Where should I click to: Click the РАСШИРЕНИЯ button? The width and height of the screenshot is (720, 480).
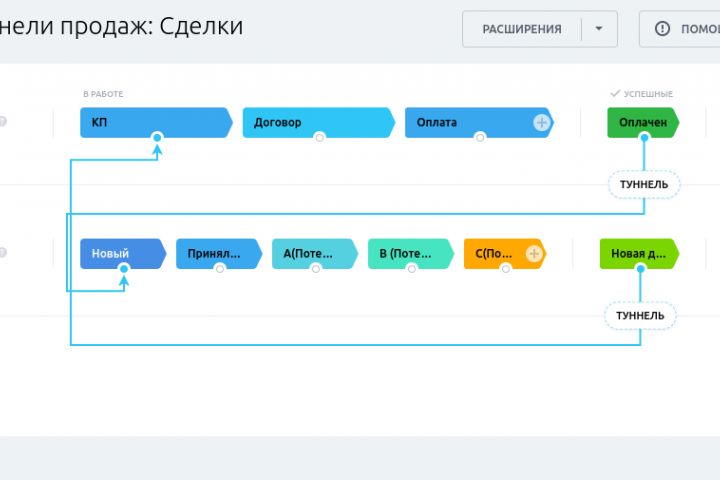pyautogui.click(x=522, y=29)
